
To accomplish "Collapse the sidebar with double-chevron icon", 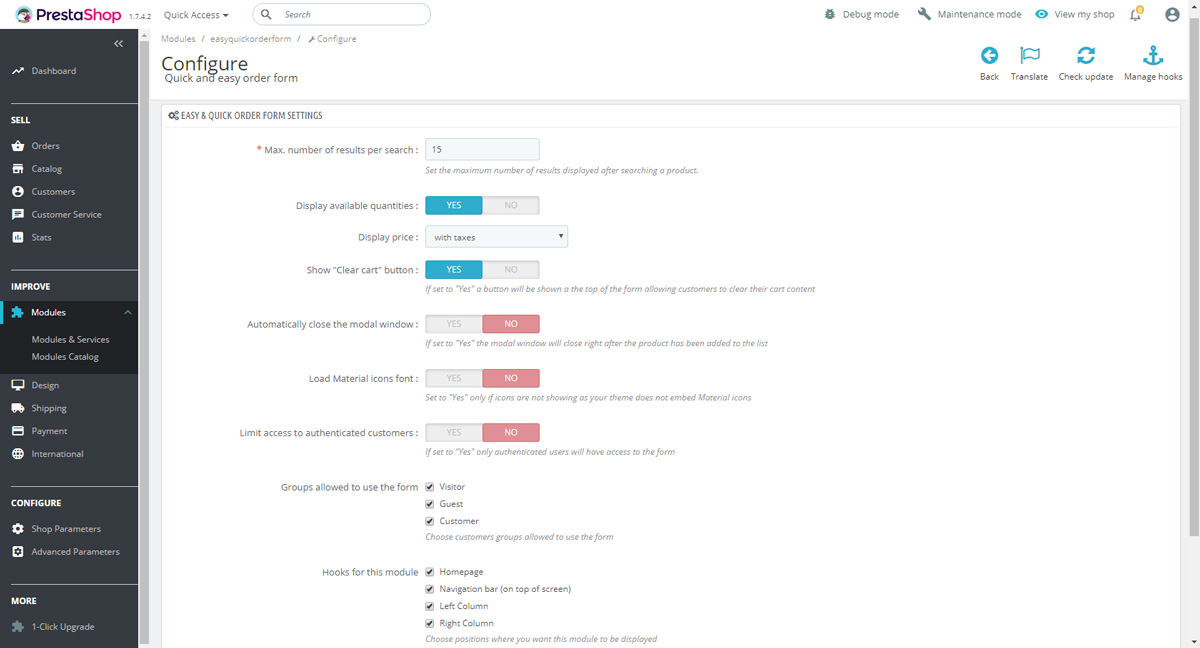I will click(x=118, y=44).
